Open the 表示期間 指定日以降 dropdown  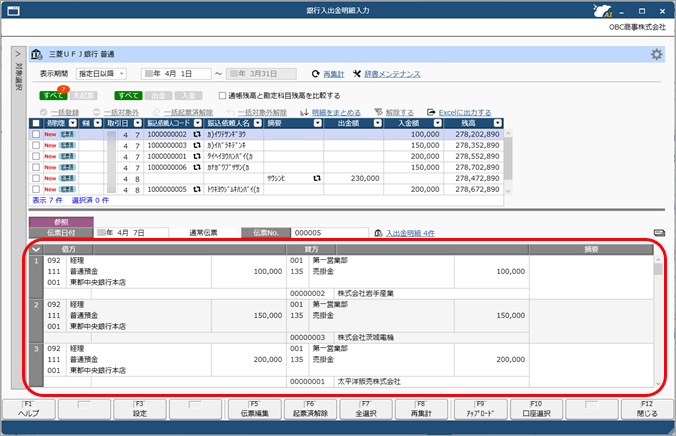pos(101,74)
